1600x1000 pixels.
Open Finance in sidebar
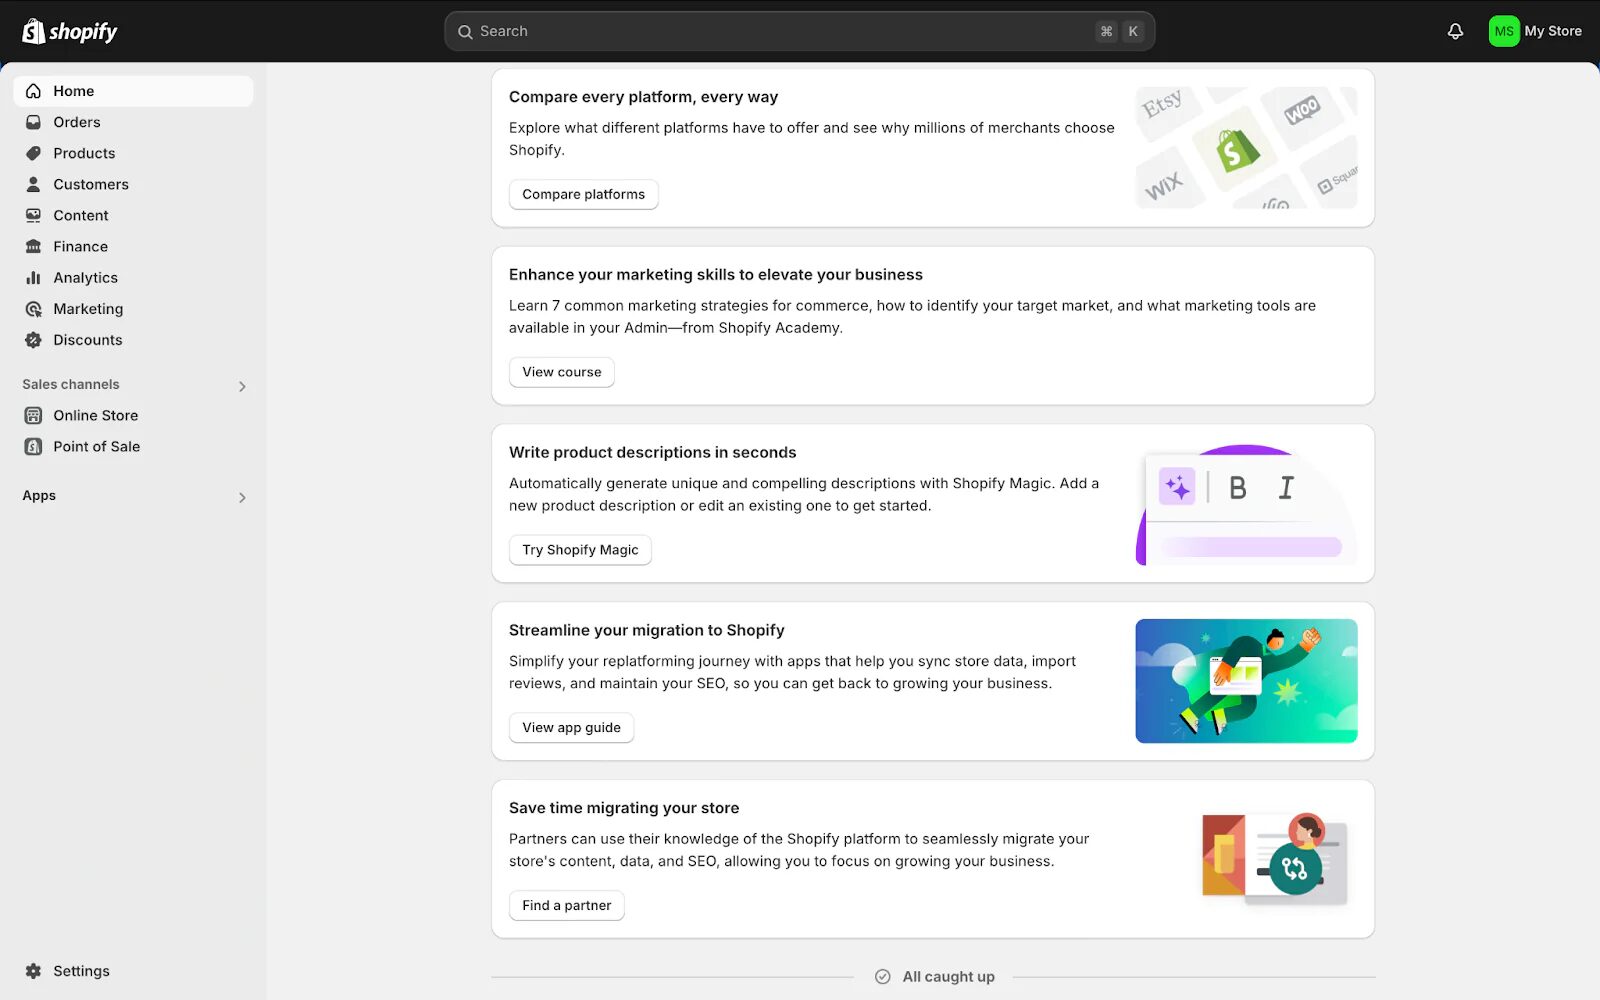(x=133, y=246)
